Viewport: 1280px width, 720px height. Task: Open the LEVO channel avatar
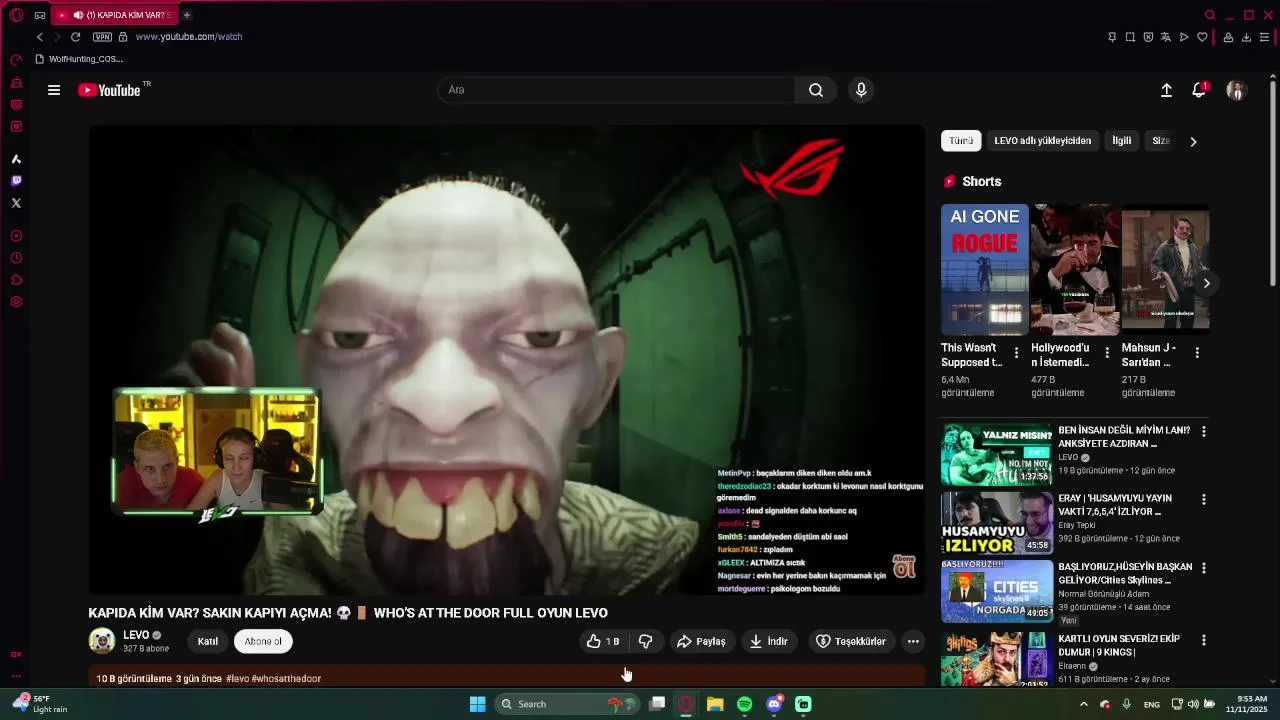(102, 641)
